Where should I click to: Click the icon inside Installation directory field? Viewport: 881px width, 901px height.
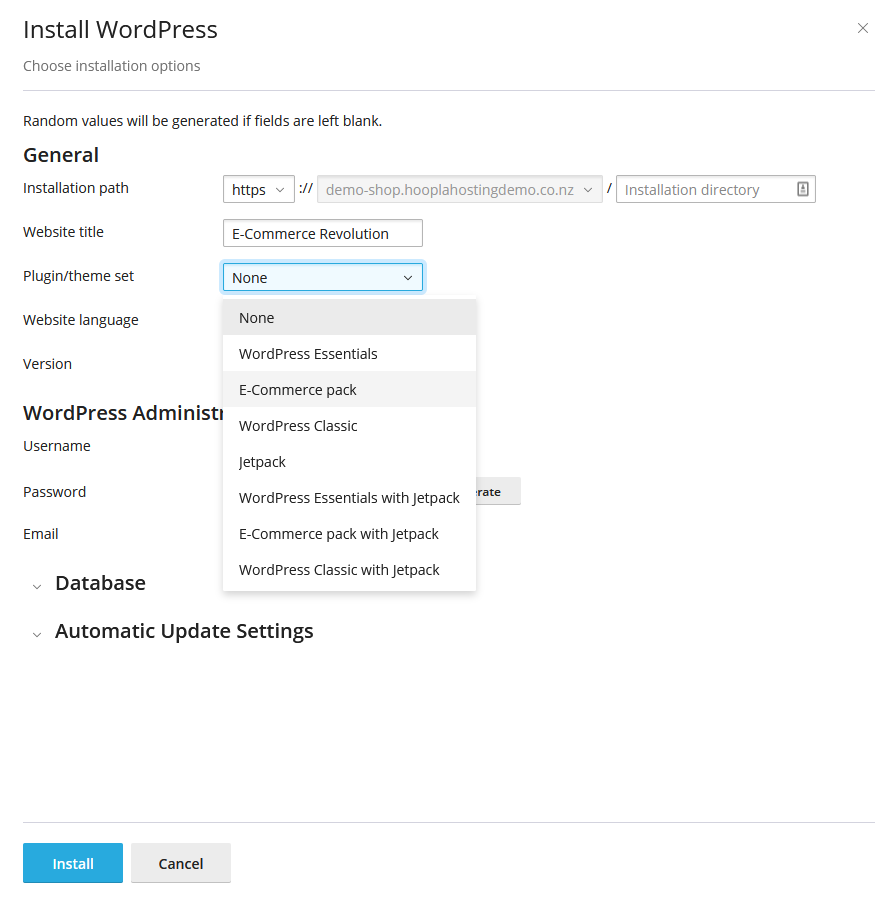802,189
